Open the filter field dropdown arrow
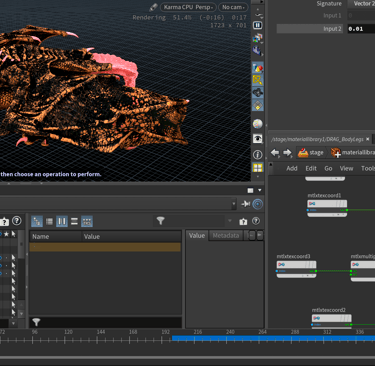 230,221
